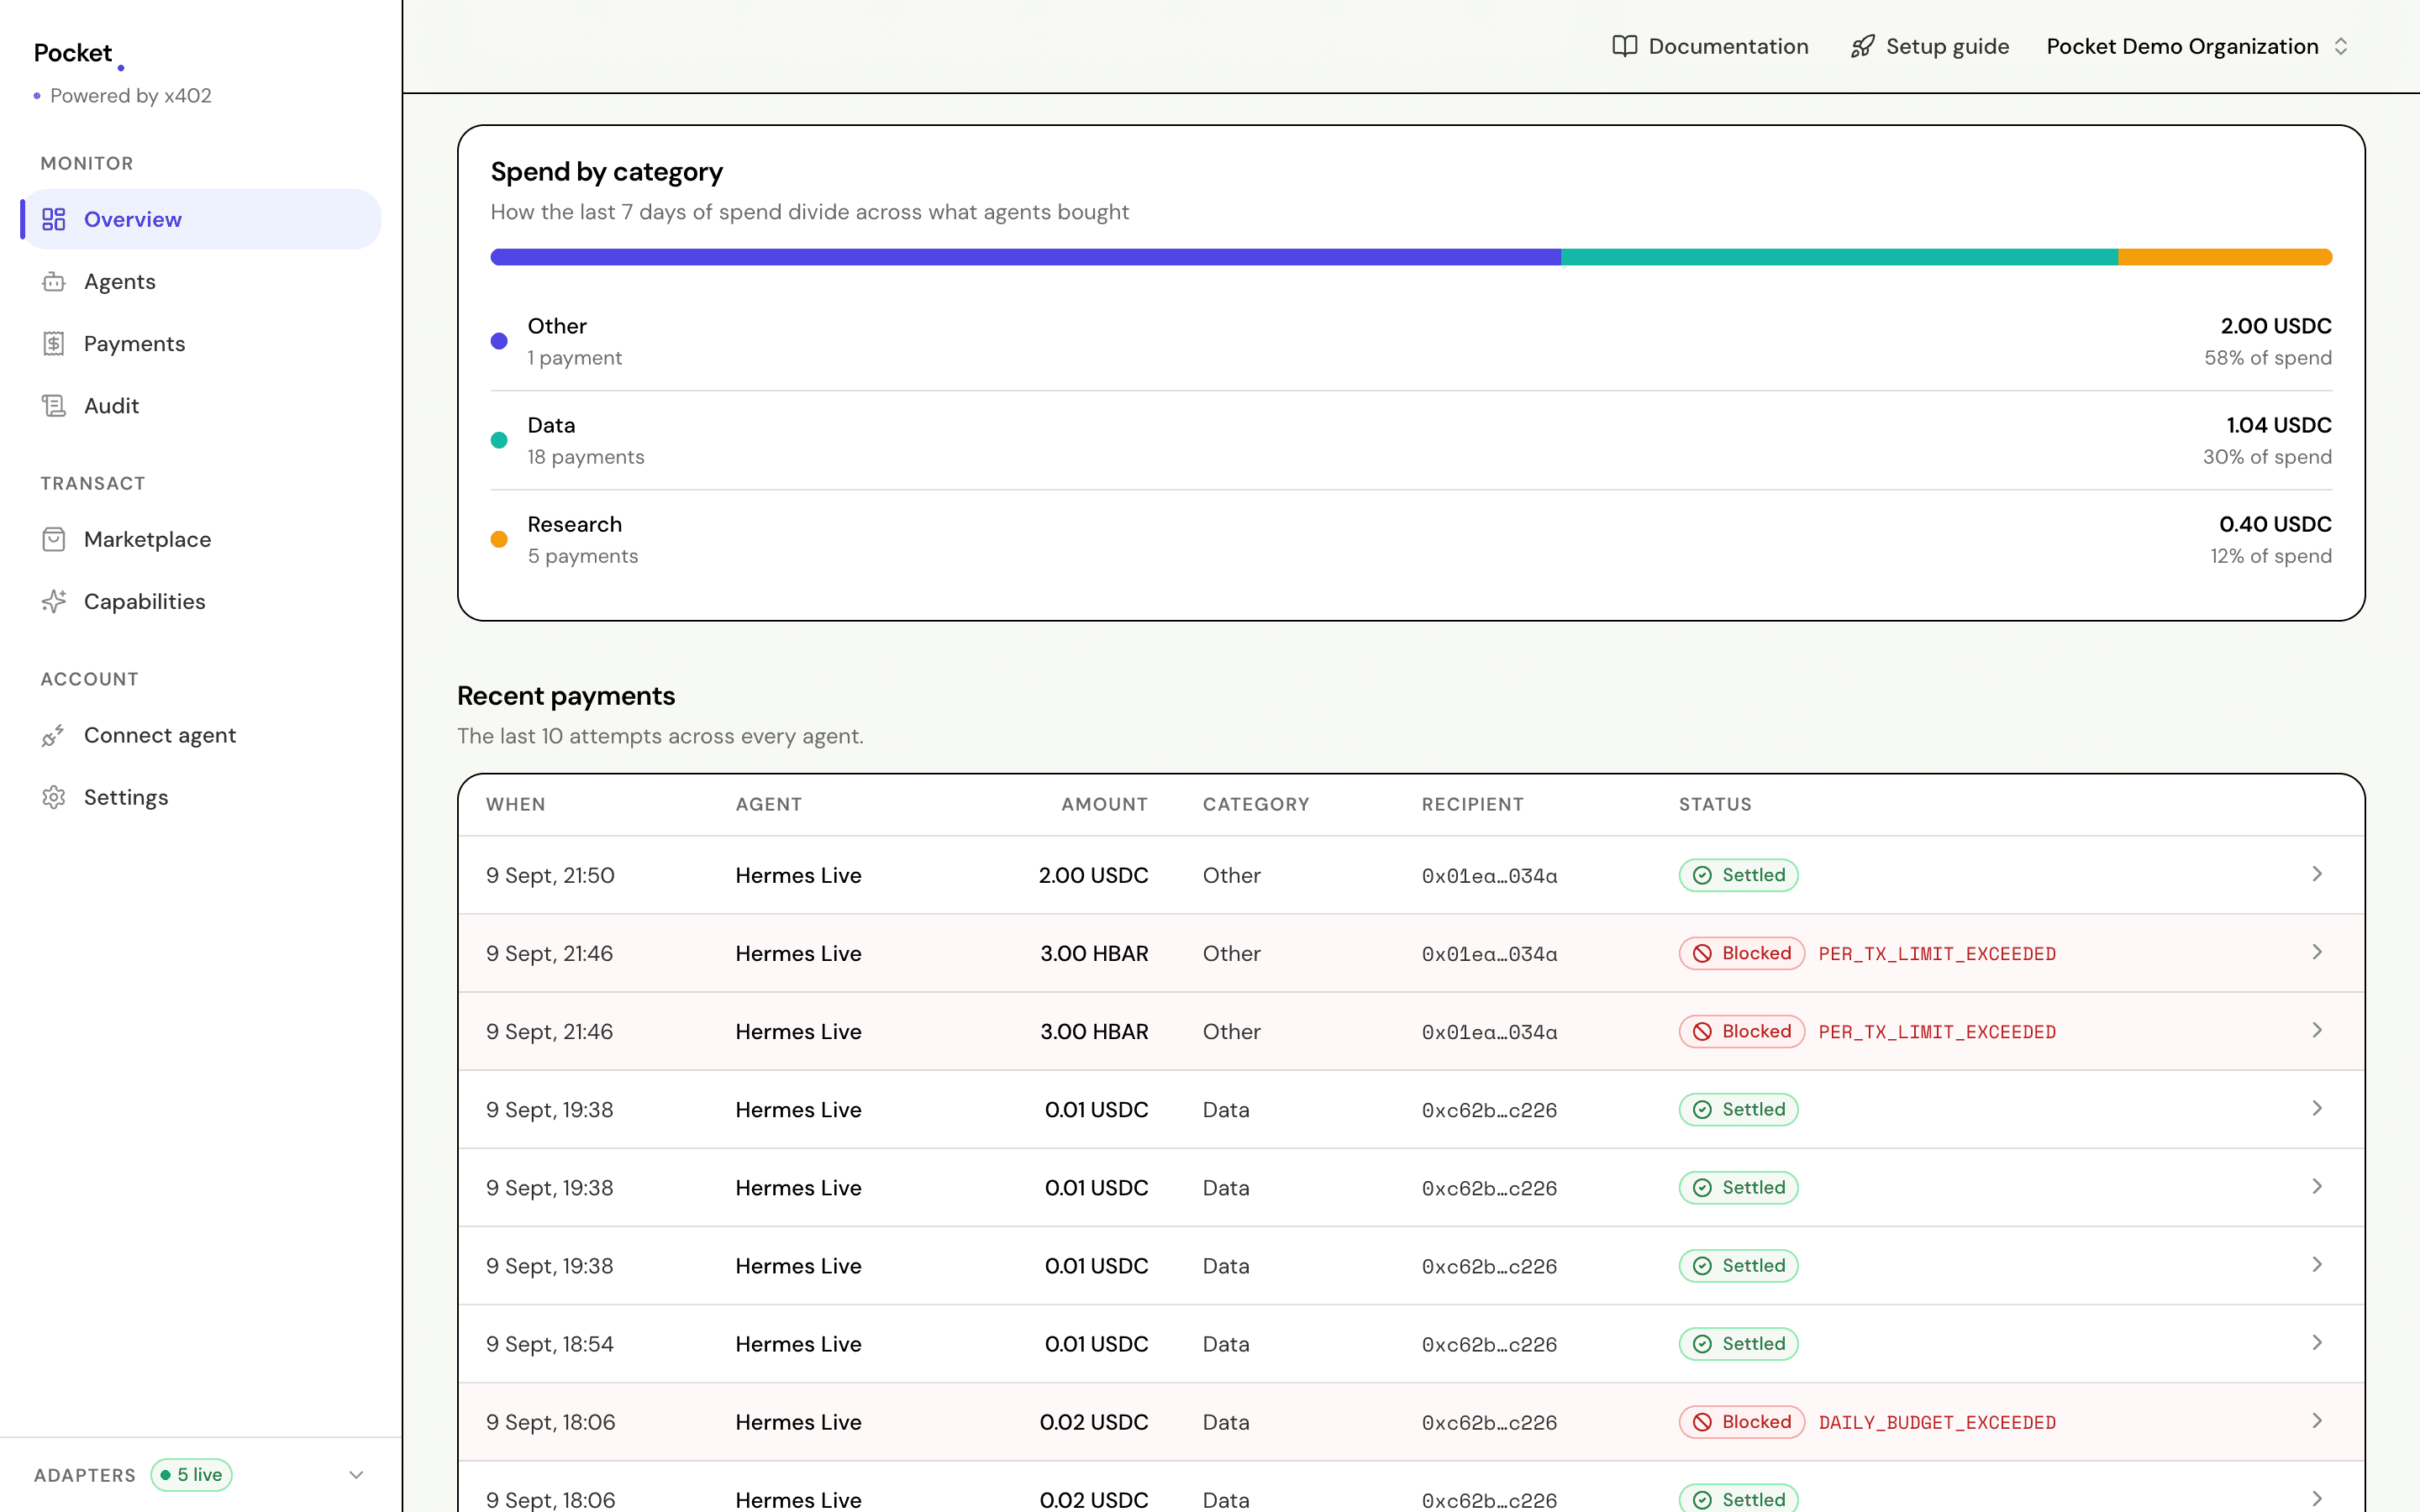The image size is (2420, 1512).
Task: Click the teal dot beside Data category
Action: [x=499, y=440]
